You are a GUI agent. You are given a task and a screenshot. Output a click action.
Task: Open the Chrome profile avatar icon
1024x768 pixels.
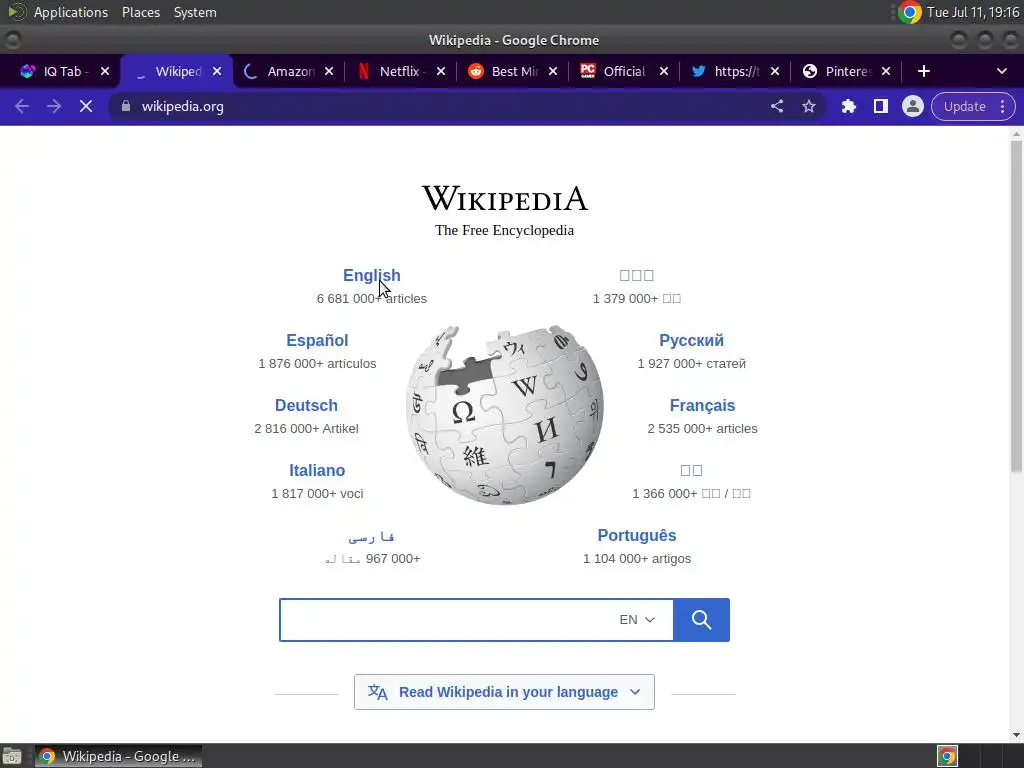[x=912, y=106]
